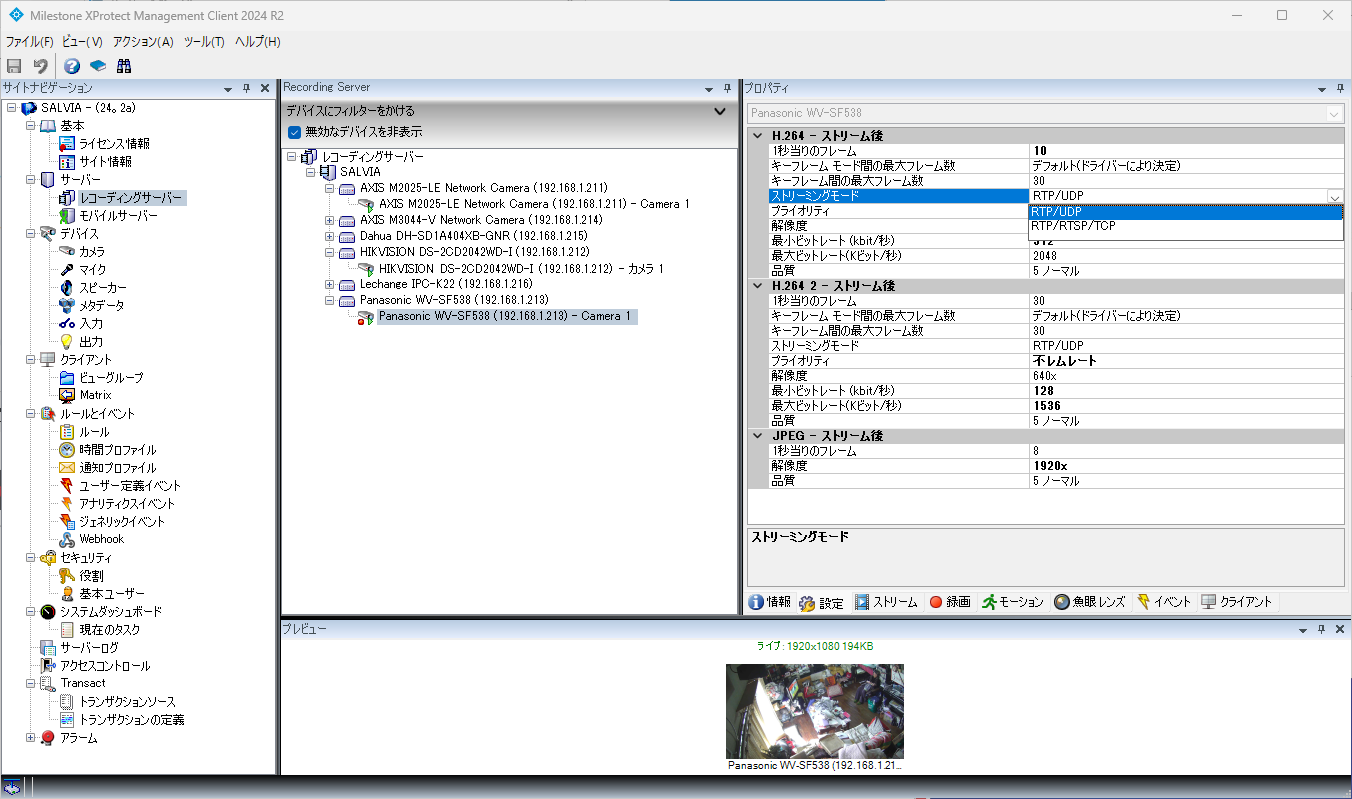Open モバイルサーバー node
This screenshot has width=1352, height=799.
coord(118,216)
